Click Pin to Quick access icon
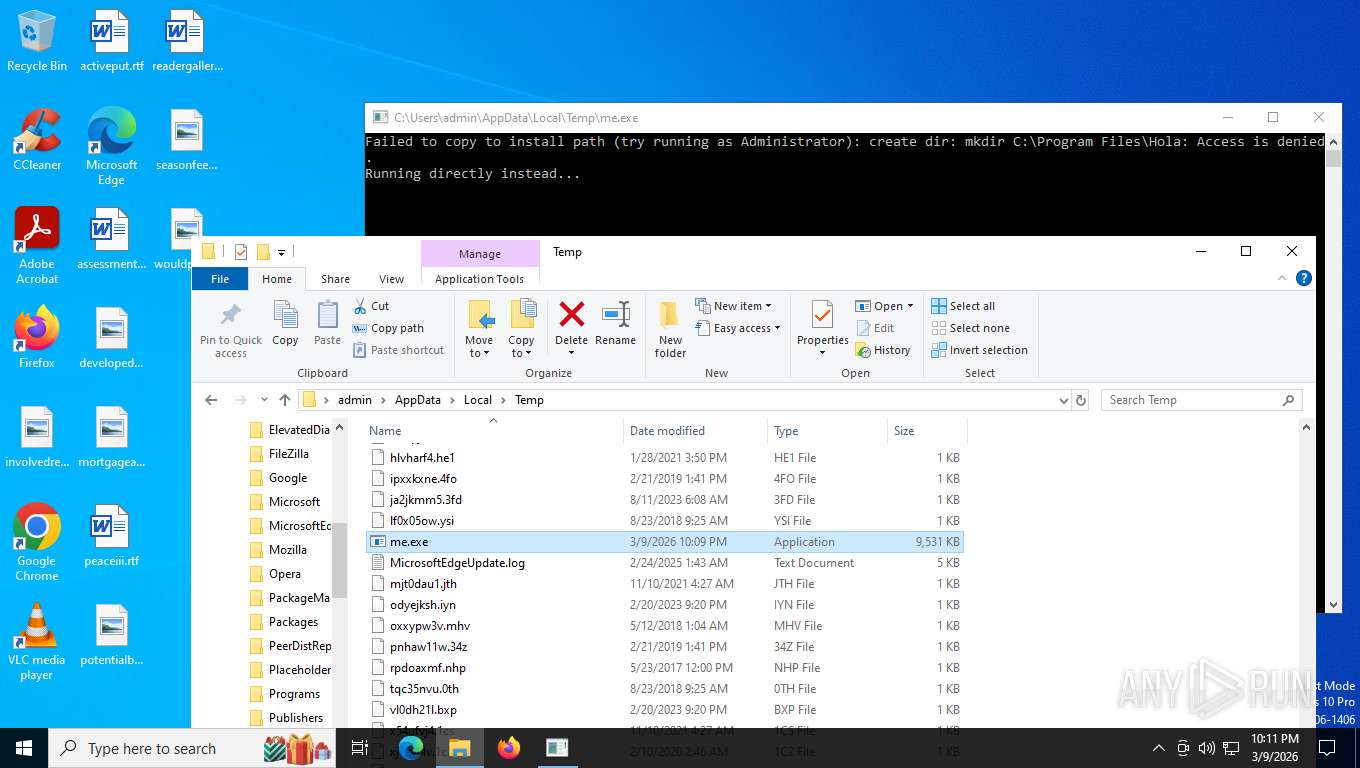 230,329
